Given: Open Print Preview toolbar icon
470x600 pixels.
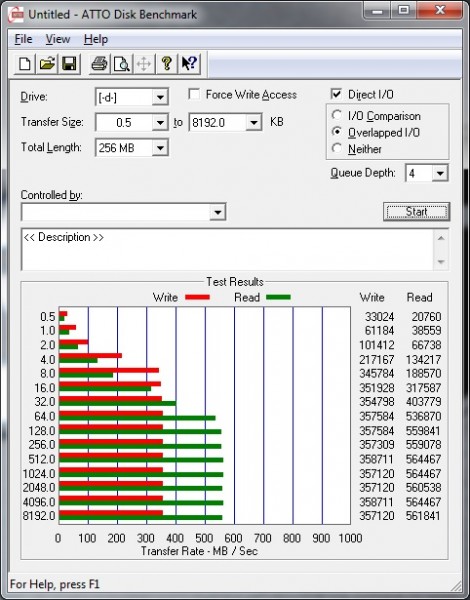Looking at the screenshot, I should (x=121, y=64).
